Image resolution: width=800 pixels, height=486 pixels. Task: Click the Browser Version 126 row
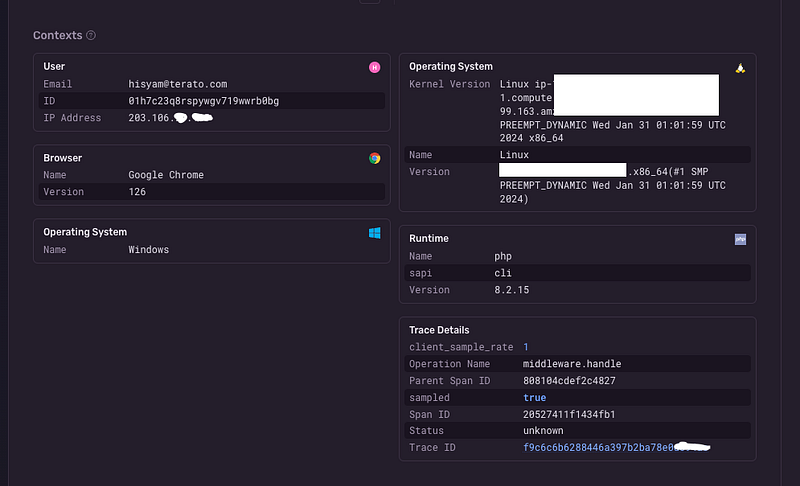coord(212,192)
